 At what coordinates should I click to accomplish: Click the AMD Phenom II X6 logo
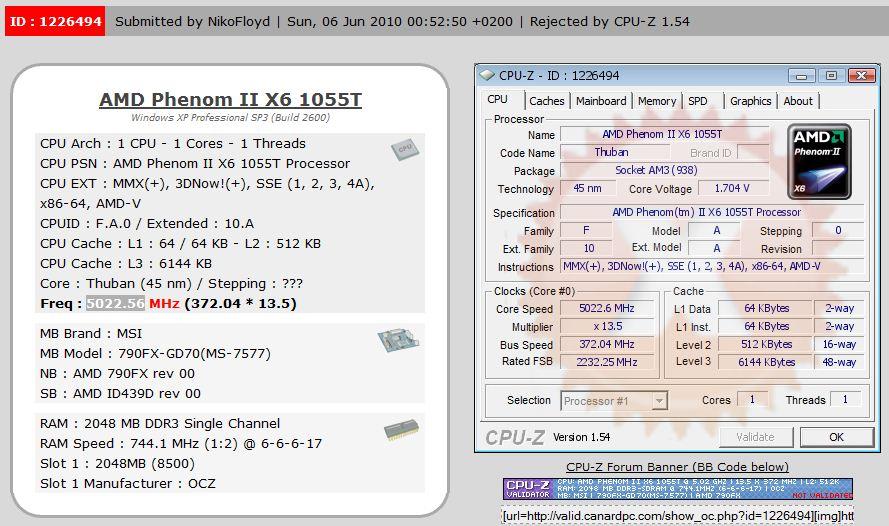pos(819,162)
